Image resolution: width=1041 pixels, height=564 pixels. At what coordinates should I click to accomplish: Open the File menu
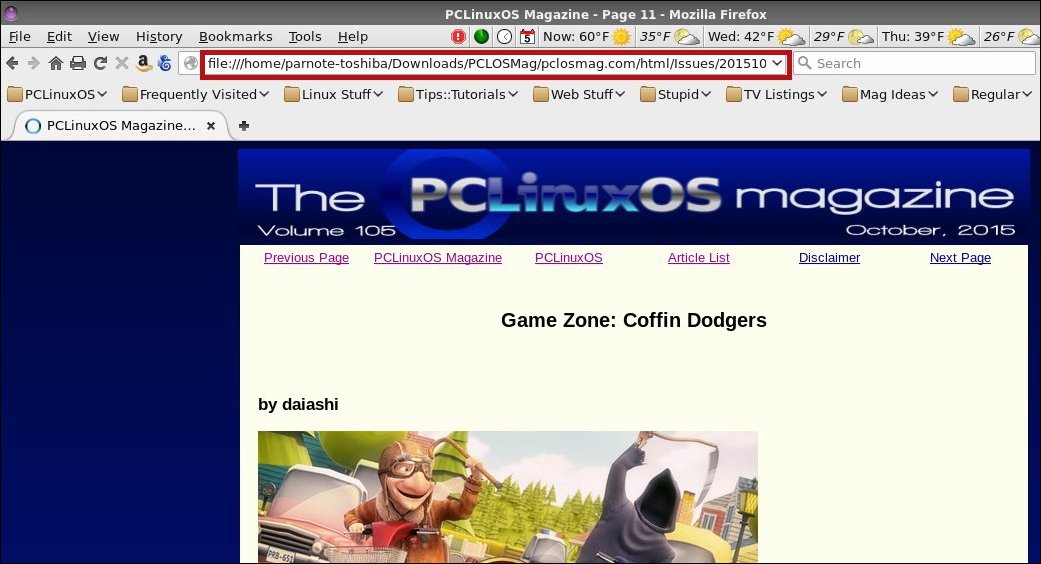pos(19,36)
